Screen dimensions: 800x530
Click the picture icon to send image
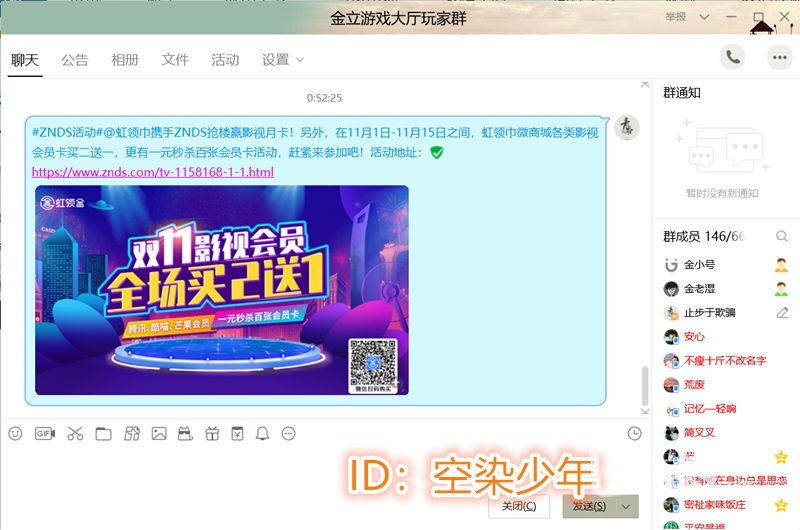[158, 434]
